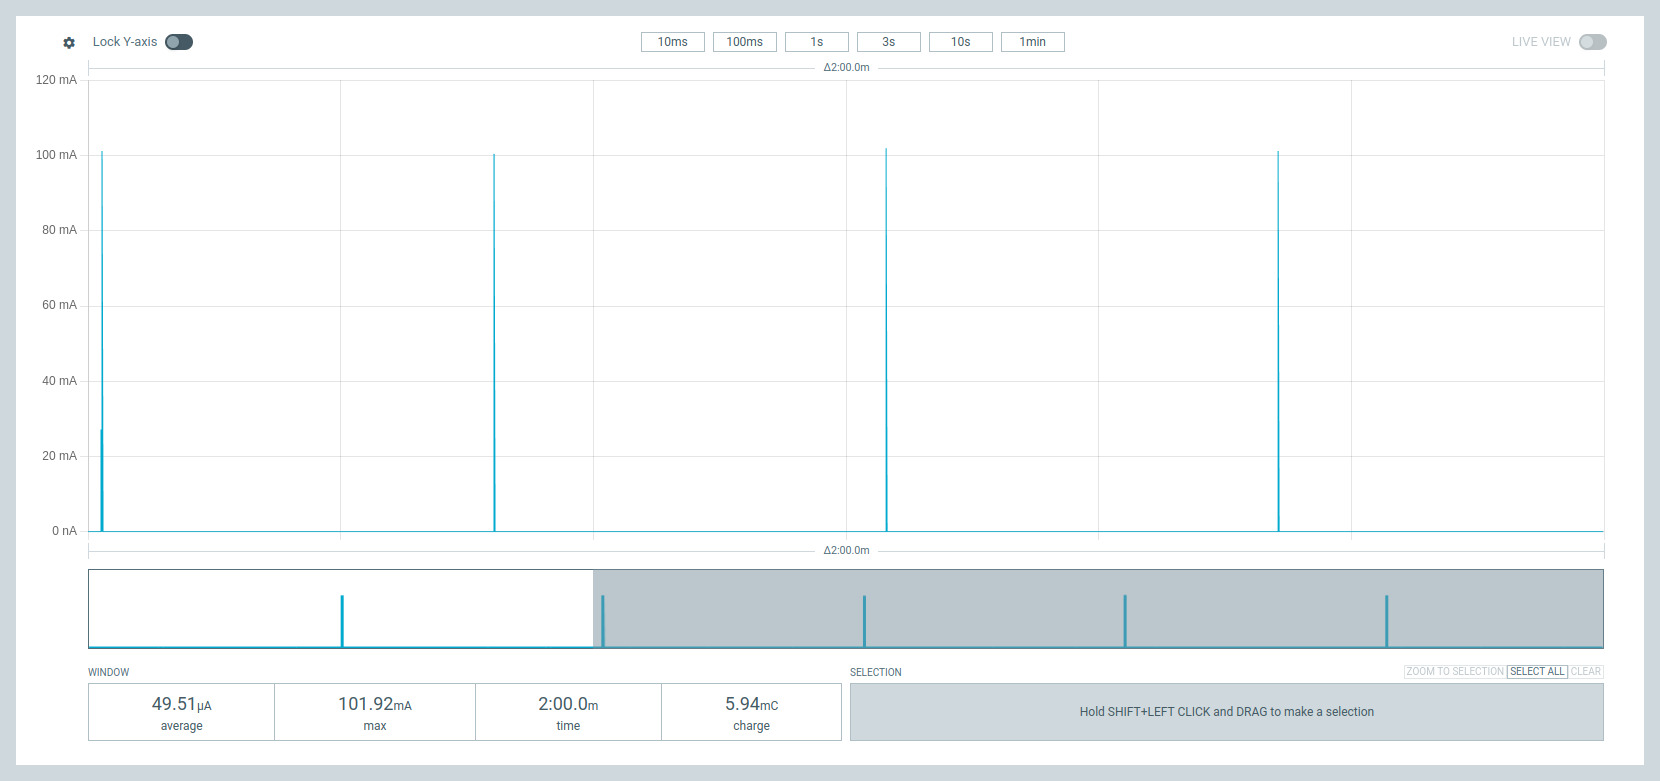Click the selection hint panel
This screenshot has height=781, width=1660.
1226,712
